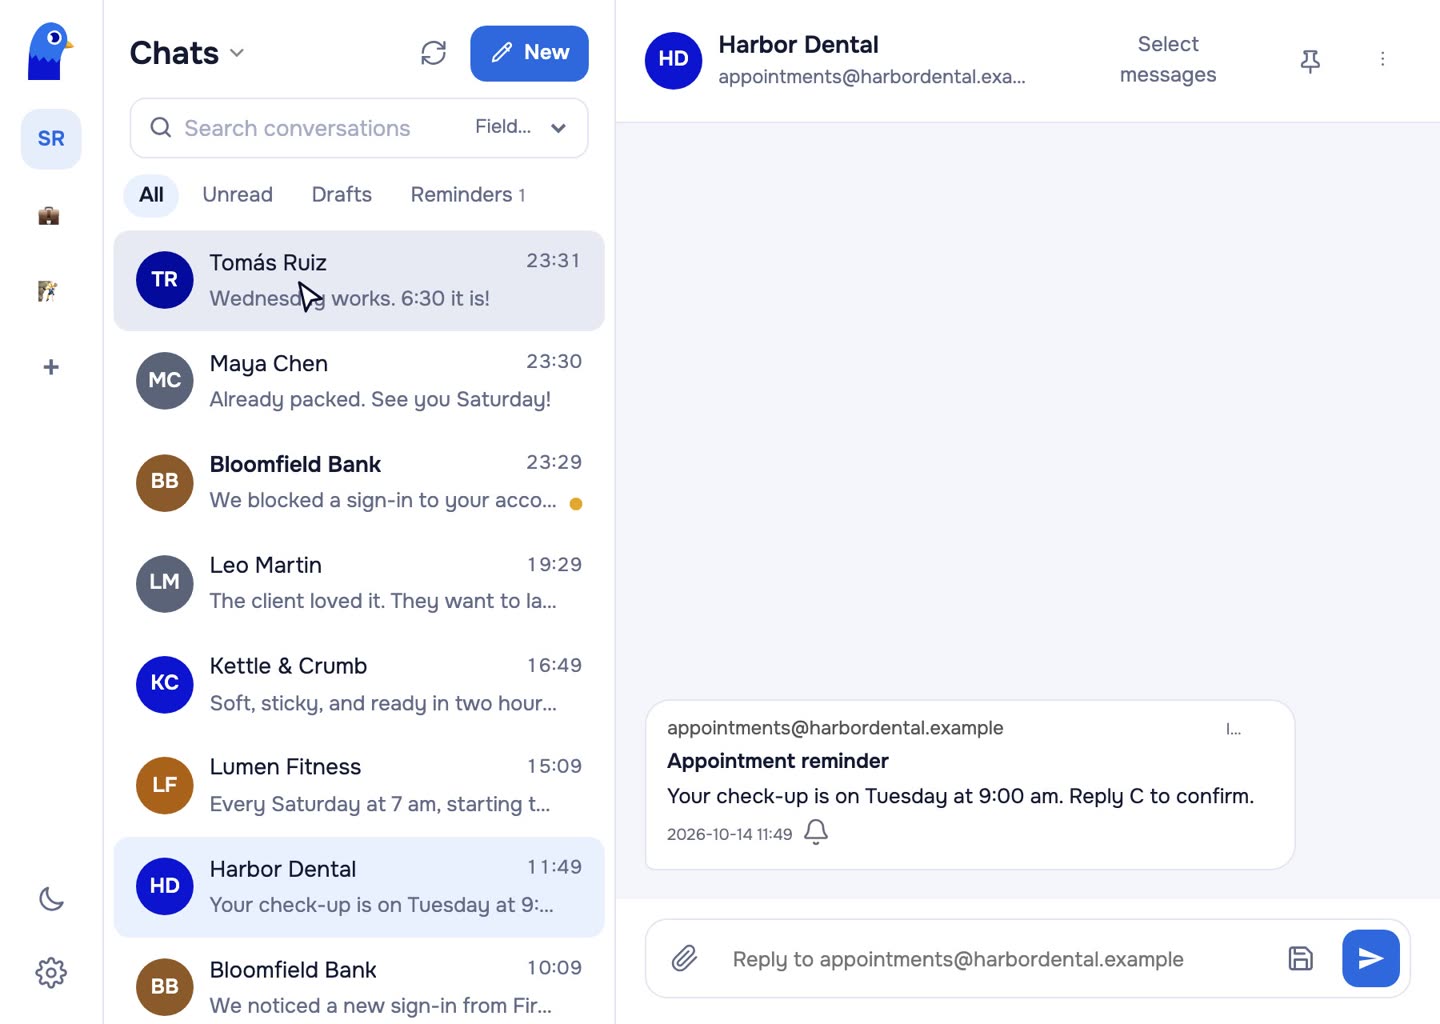Click the New message button
The height and width of the screenshot is (1024, 1440).
click(x=529, y=53)
